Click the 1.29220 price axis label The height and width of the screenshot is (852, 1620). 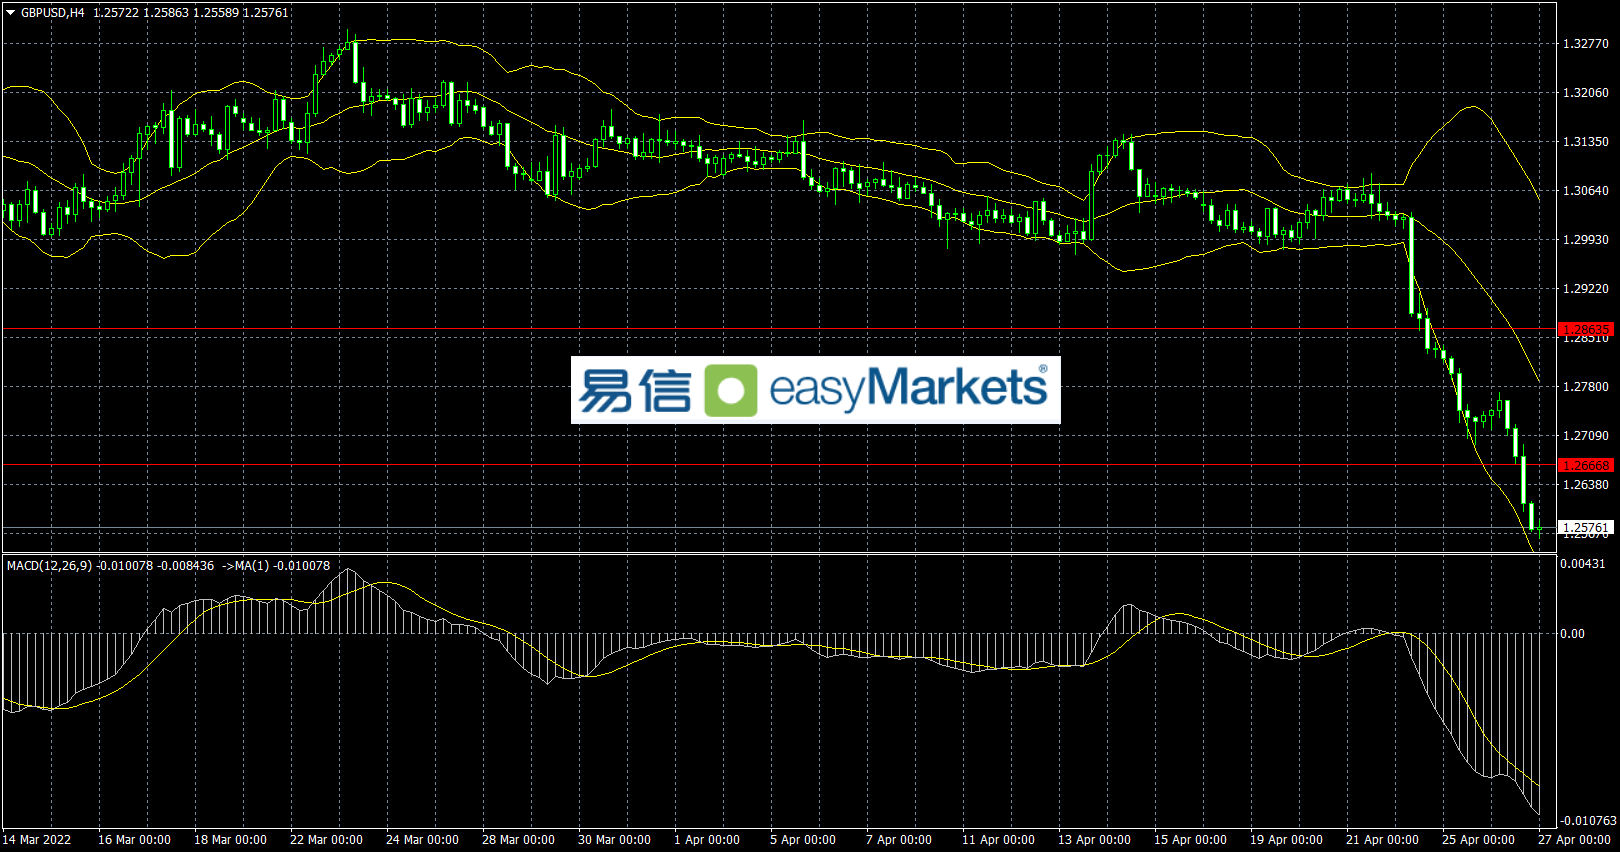click(1586, 289)
